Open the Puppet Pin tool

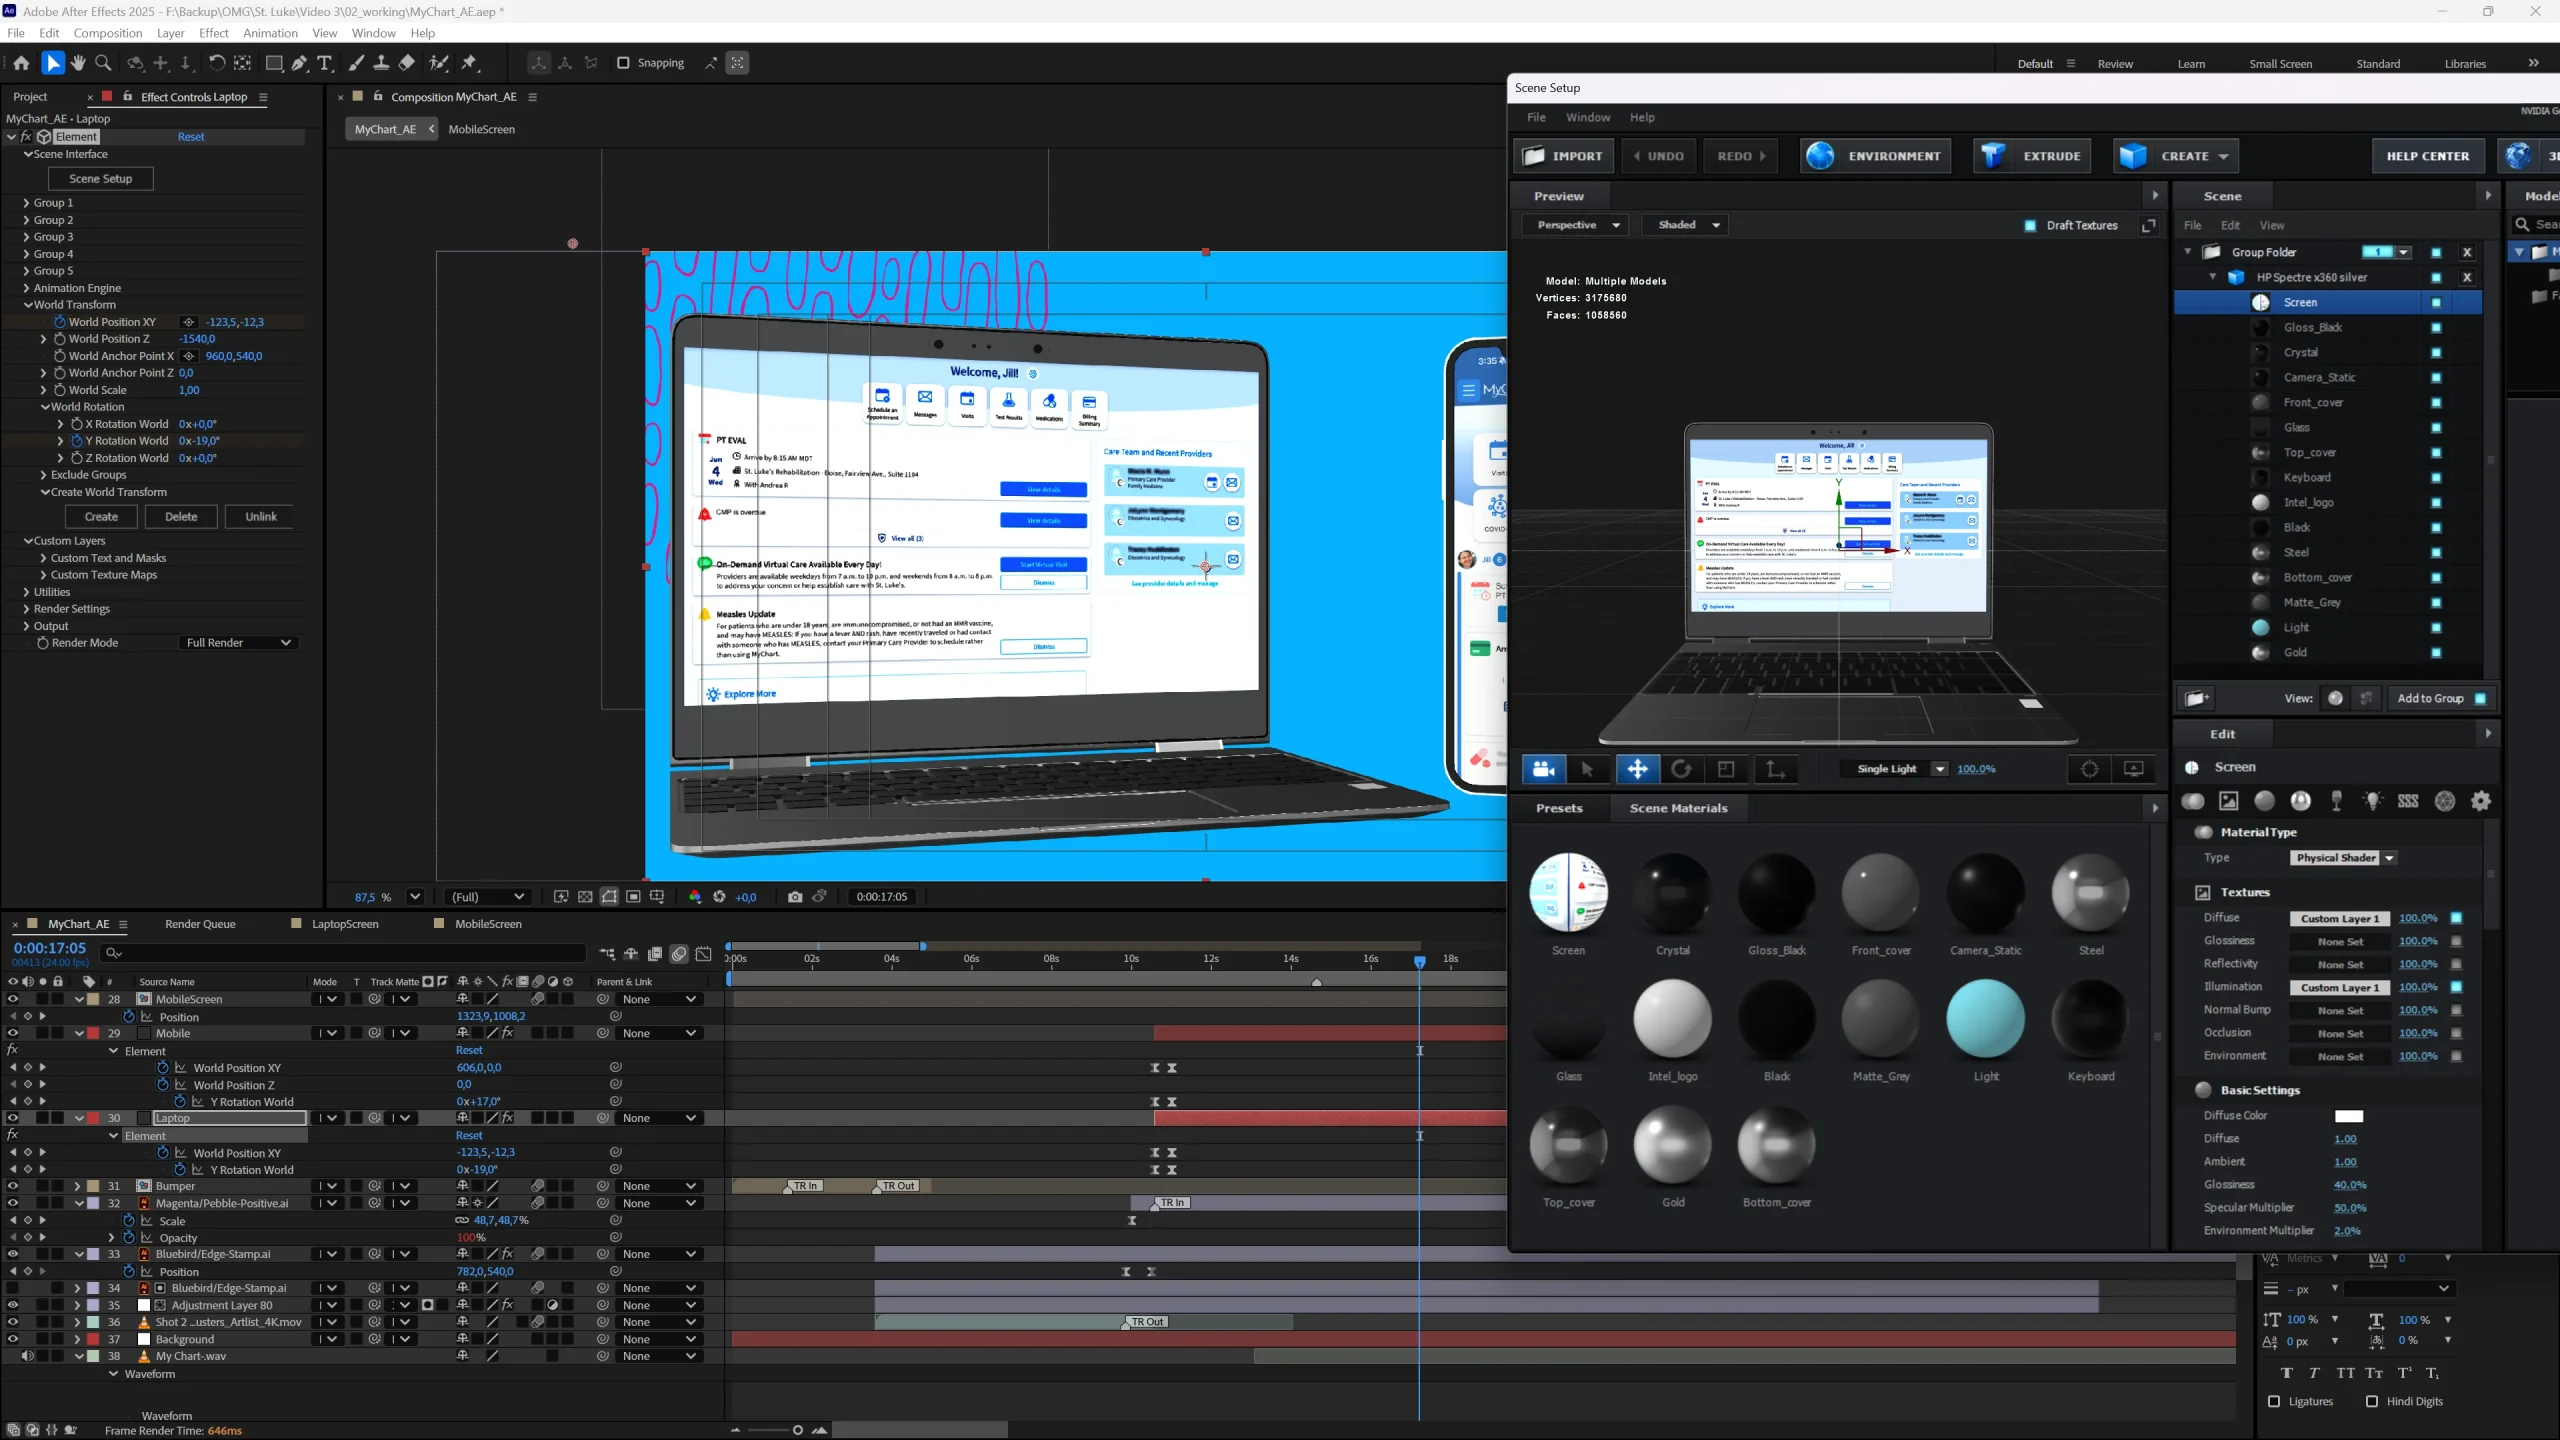[470, 63]
